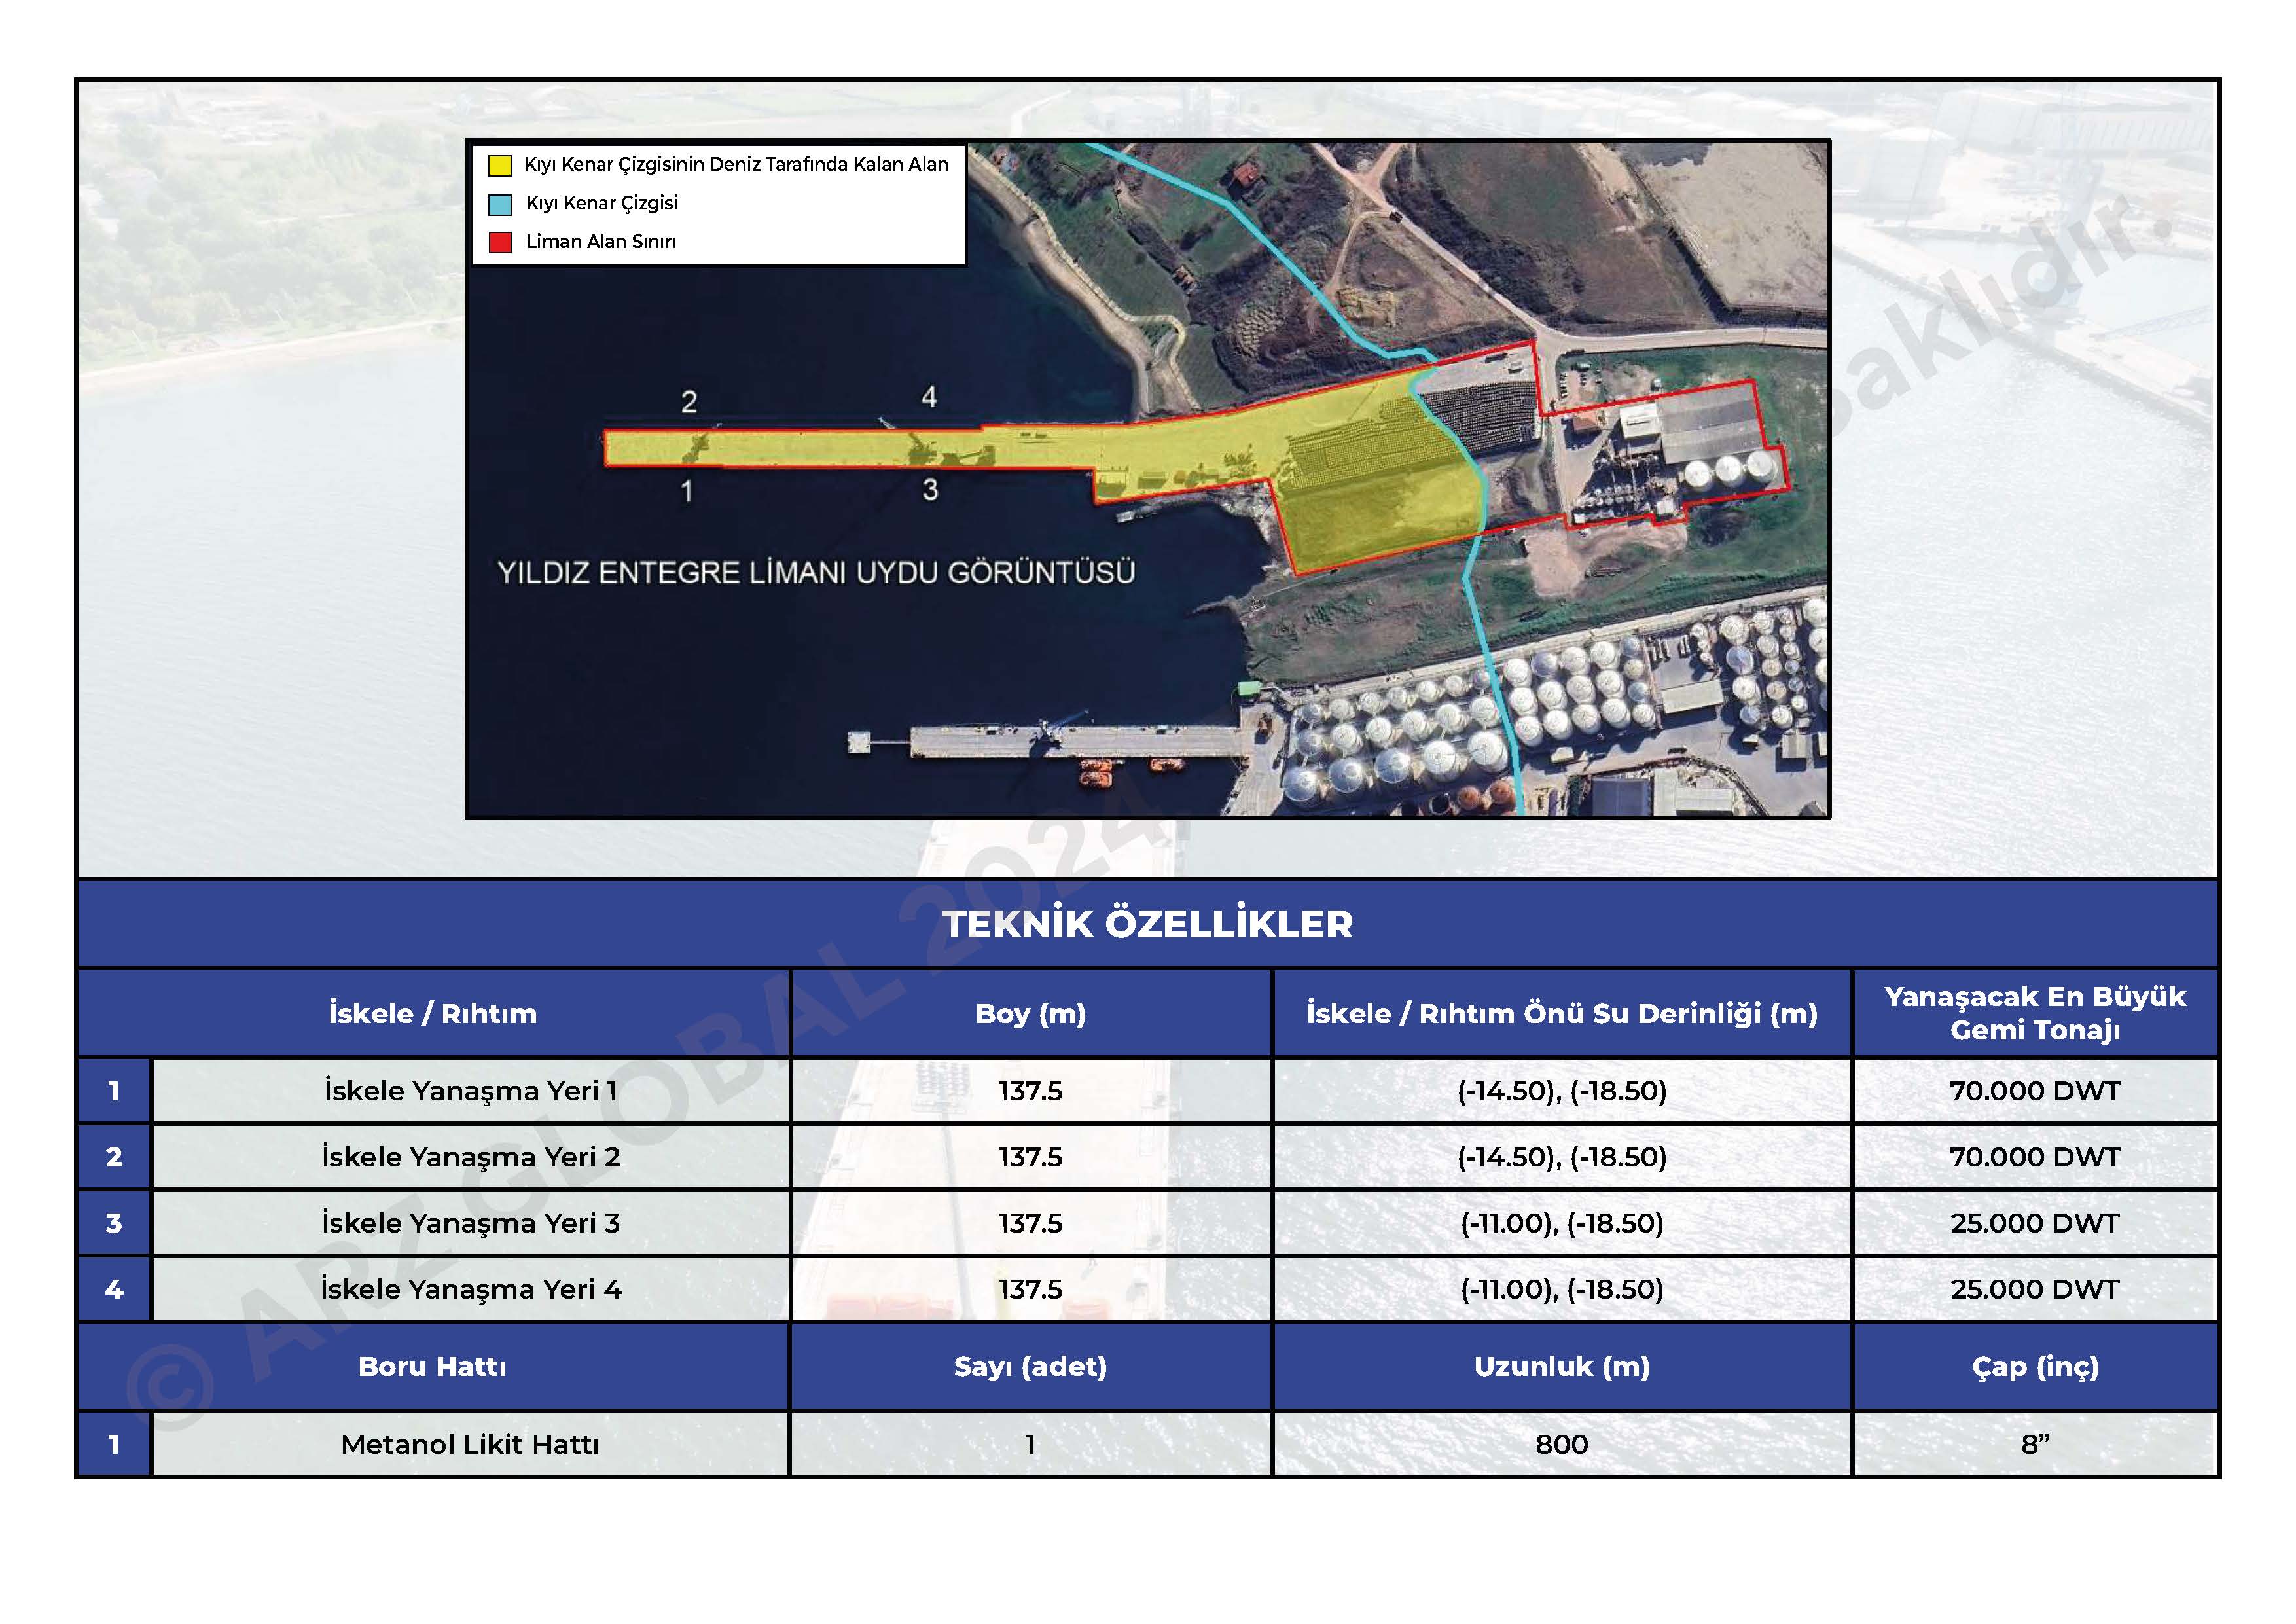This screenshot has width=2296, height=1624.
Task: Click 'Yanaşacak En Büyük Gemi Tonajı' header
Action: [2035, 1013]
